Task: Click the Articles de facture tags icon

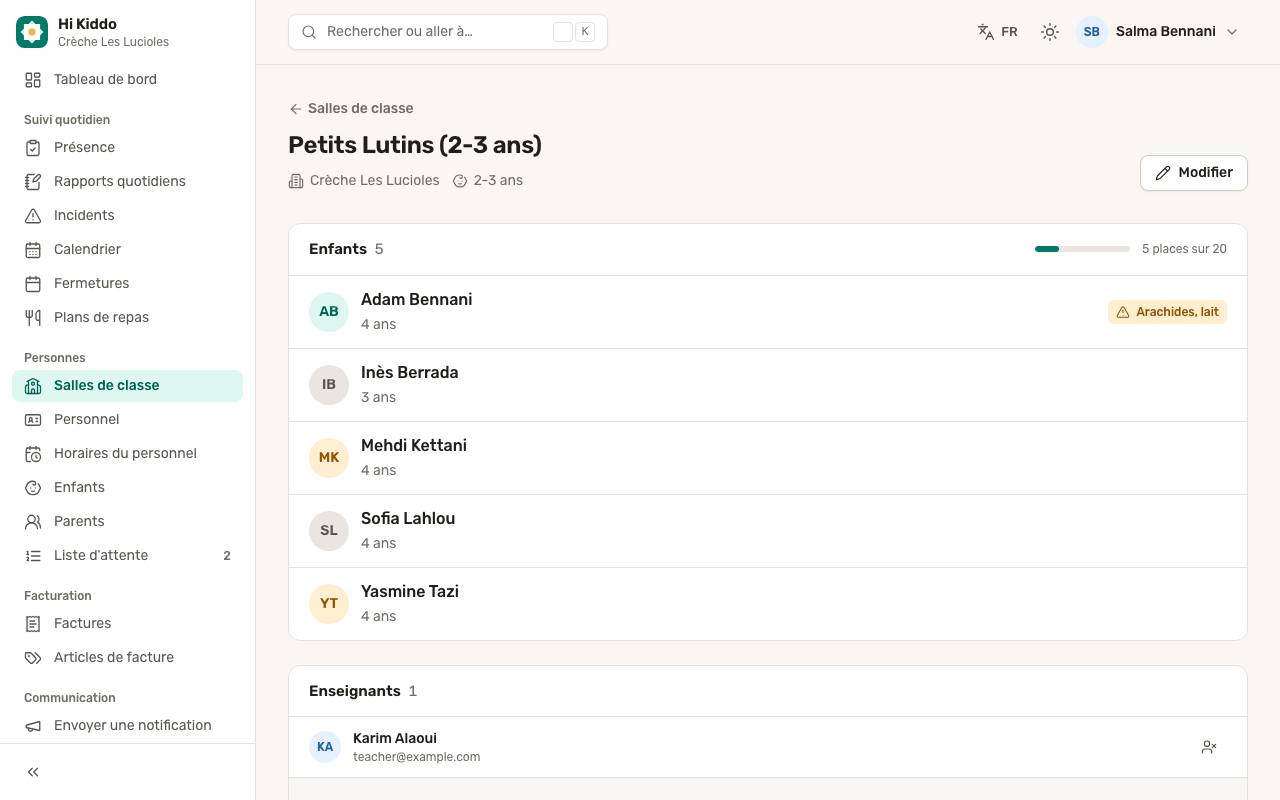Action: 33,658
